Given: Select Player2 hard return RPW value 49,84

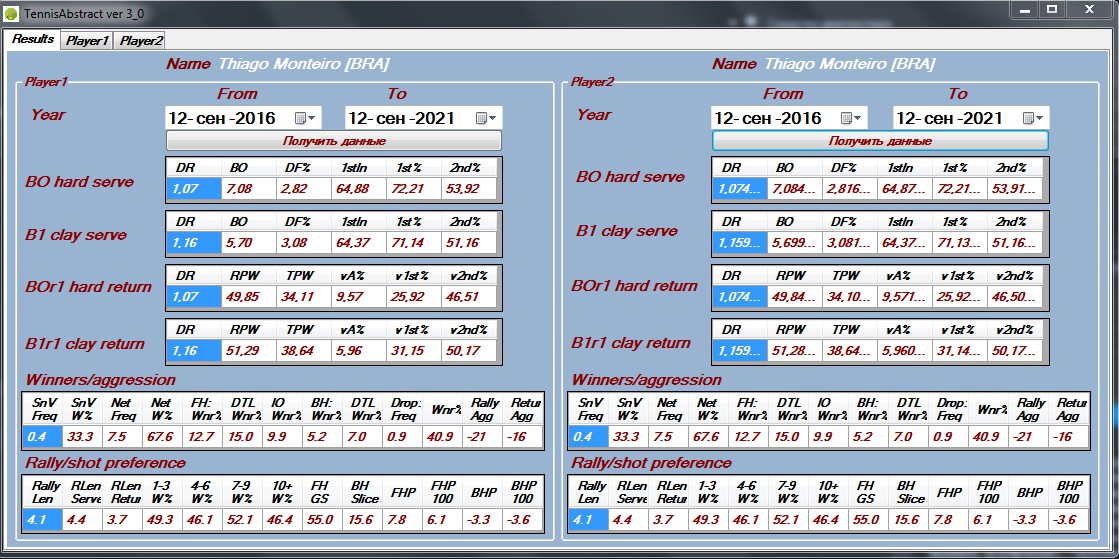Looking at the screenshot, I should 794,297.
